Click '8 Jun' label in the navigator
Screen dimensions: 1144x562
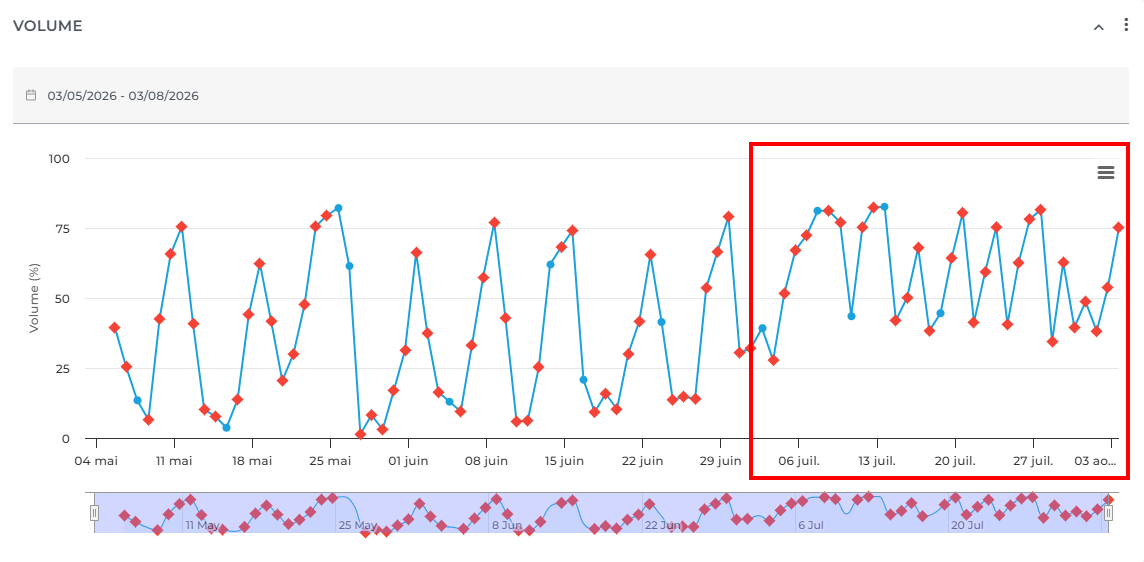click(x=507, y=525)
